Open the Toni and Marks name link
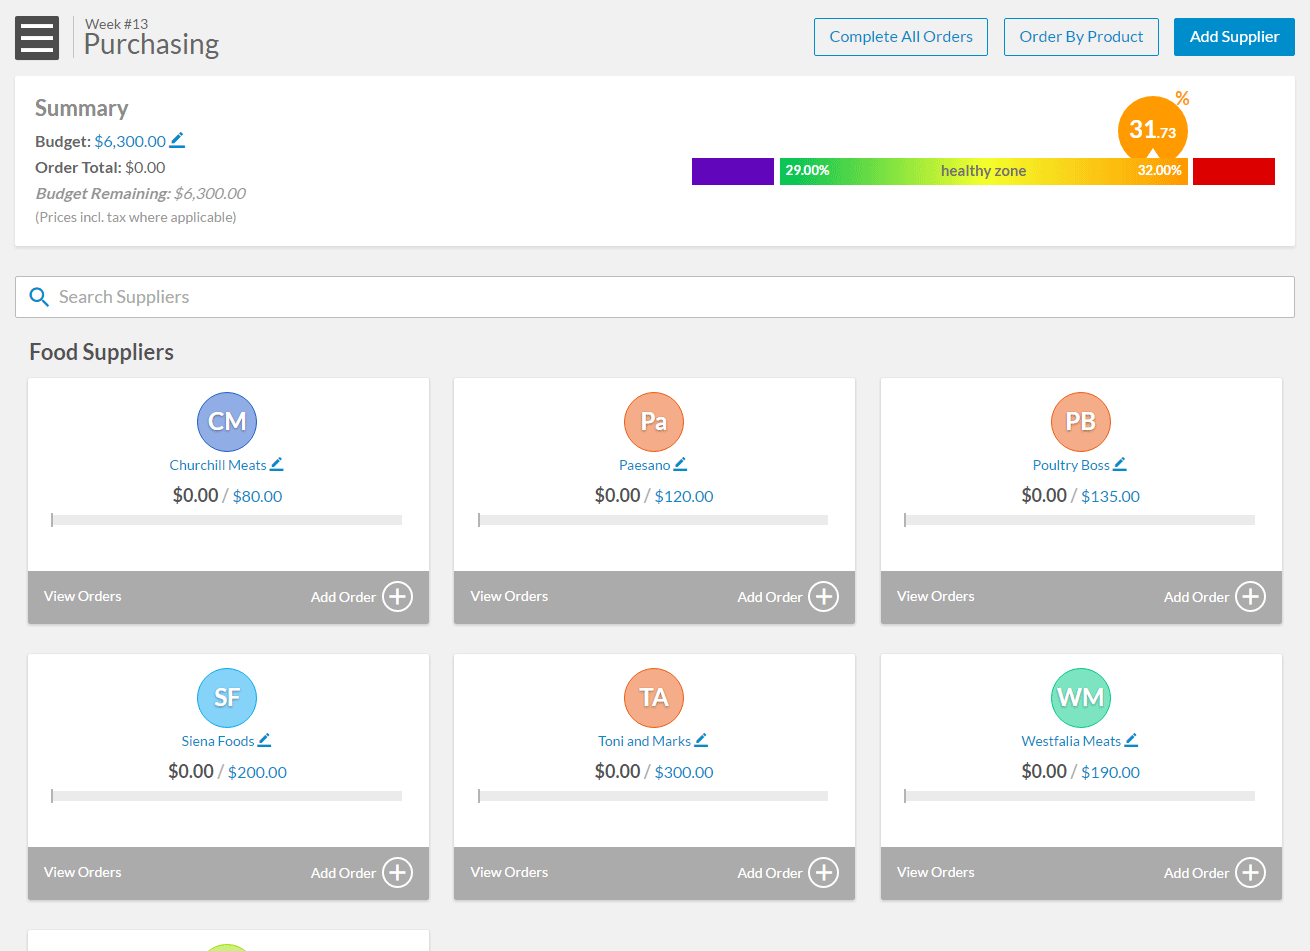The height and width of the screenshot is (951, 1310). 645,741
